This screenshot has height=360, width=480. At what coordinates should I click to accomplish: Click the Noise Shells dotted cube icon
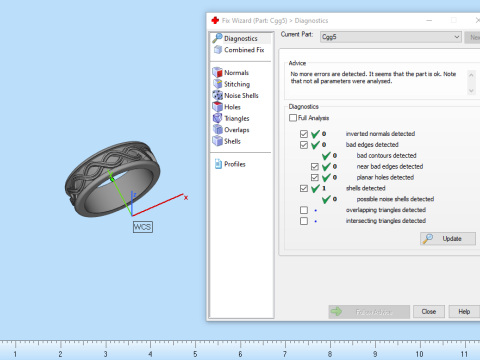[217, 95]
